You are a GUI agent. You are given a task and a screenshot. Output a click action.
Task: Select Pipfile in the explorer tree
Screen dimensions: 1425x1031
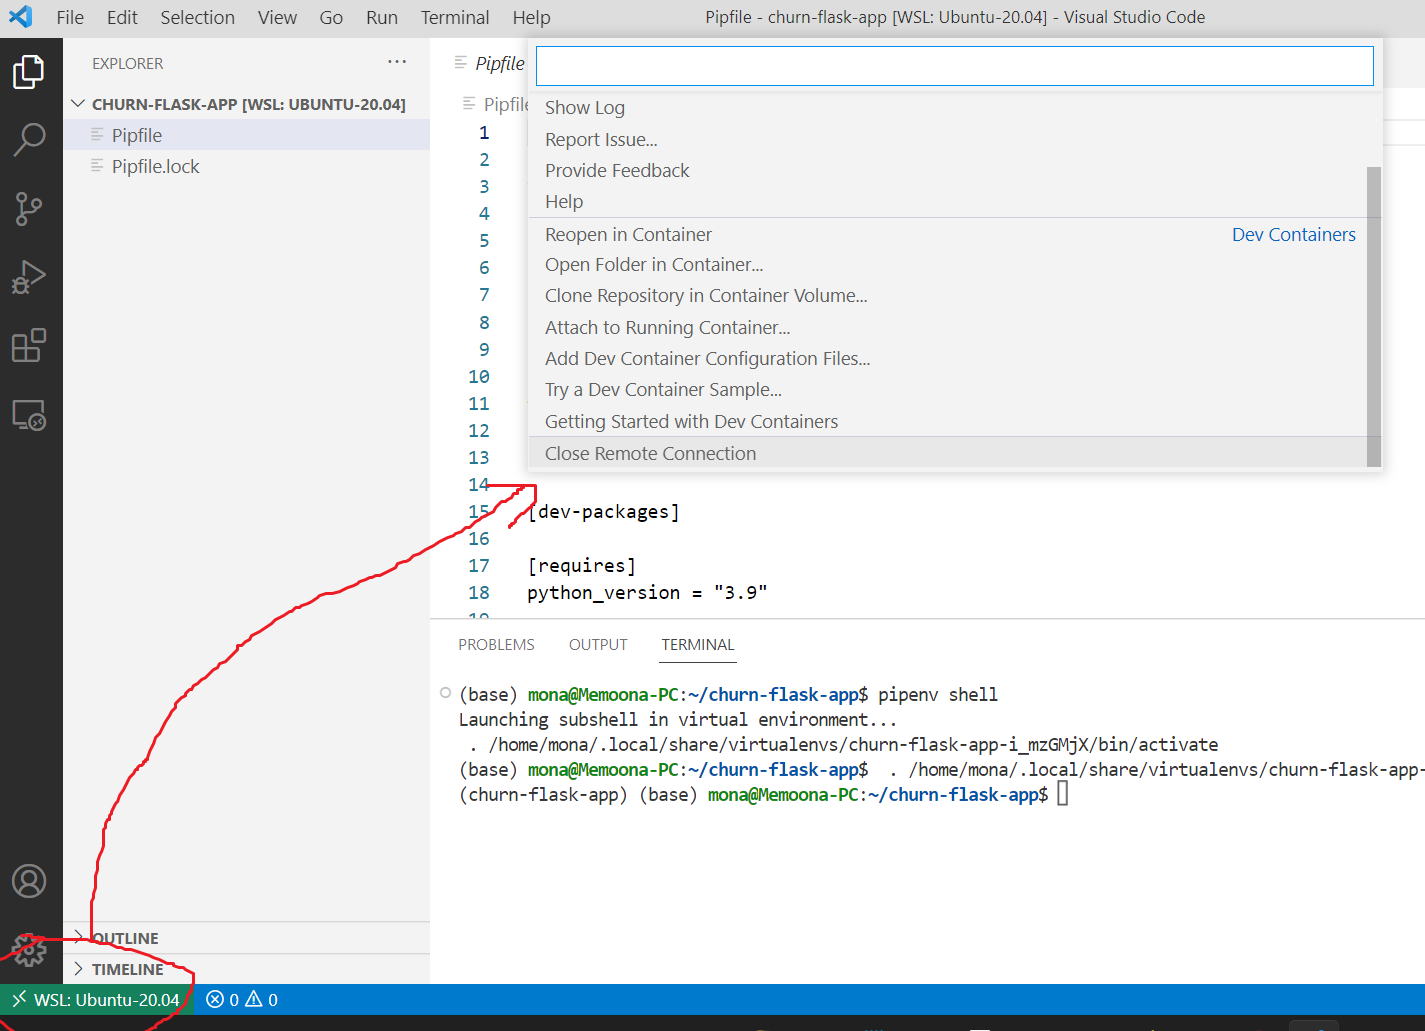[246, 135]
